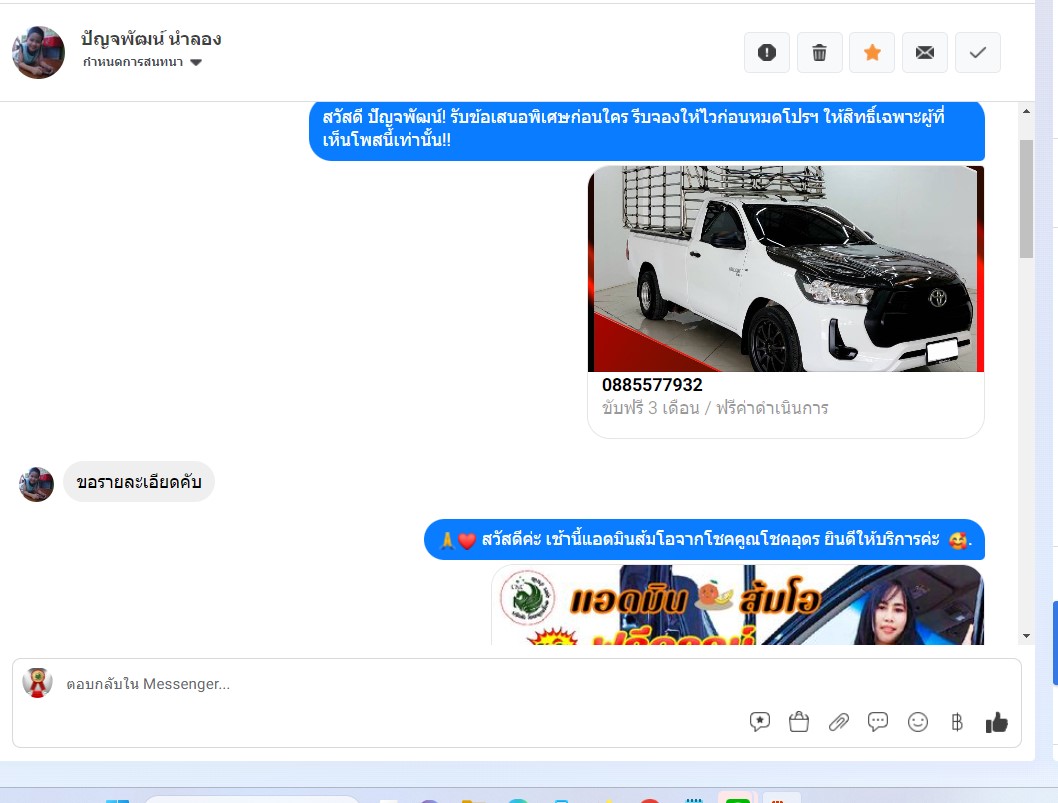
Task: Open the Toyota pickup truck image
Action: pyautogui.click(x=786, y=269)
